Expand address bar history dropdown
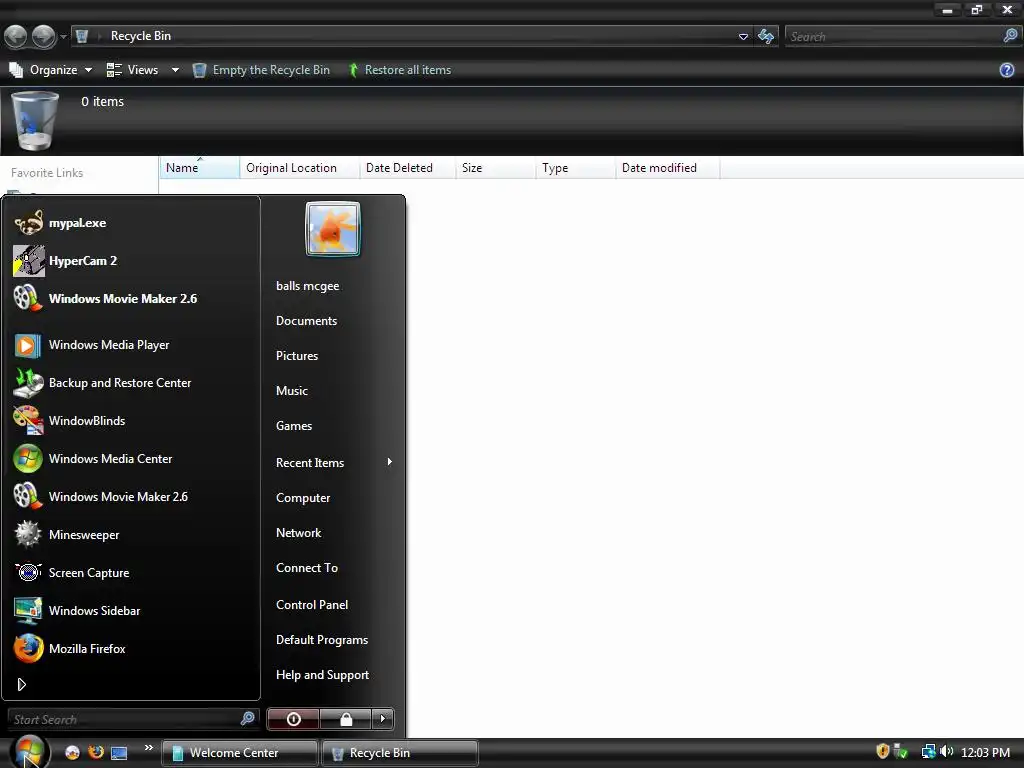 coord(743,37)
